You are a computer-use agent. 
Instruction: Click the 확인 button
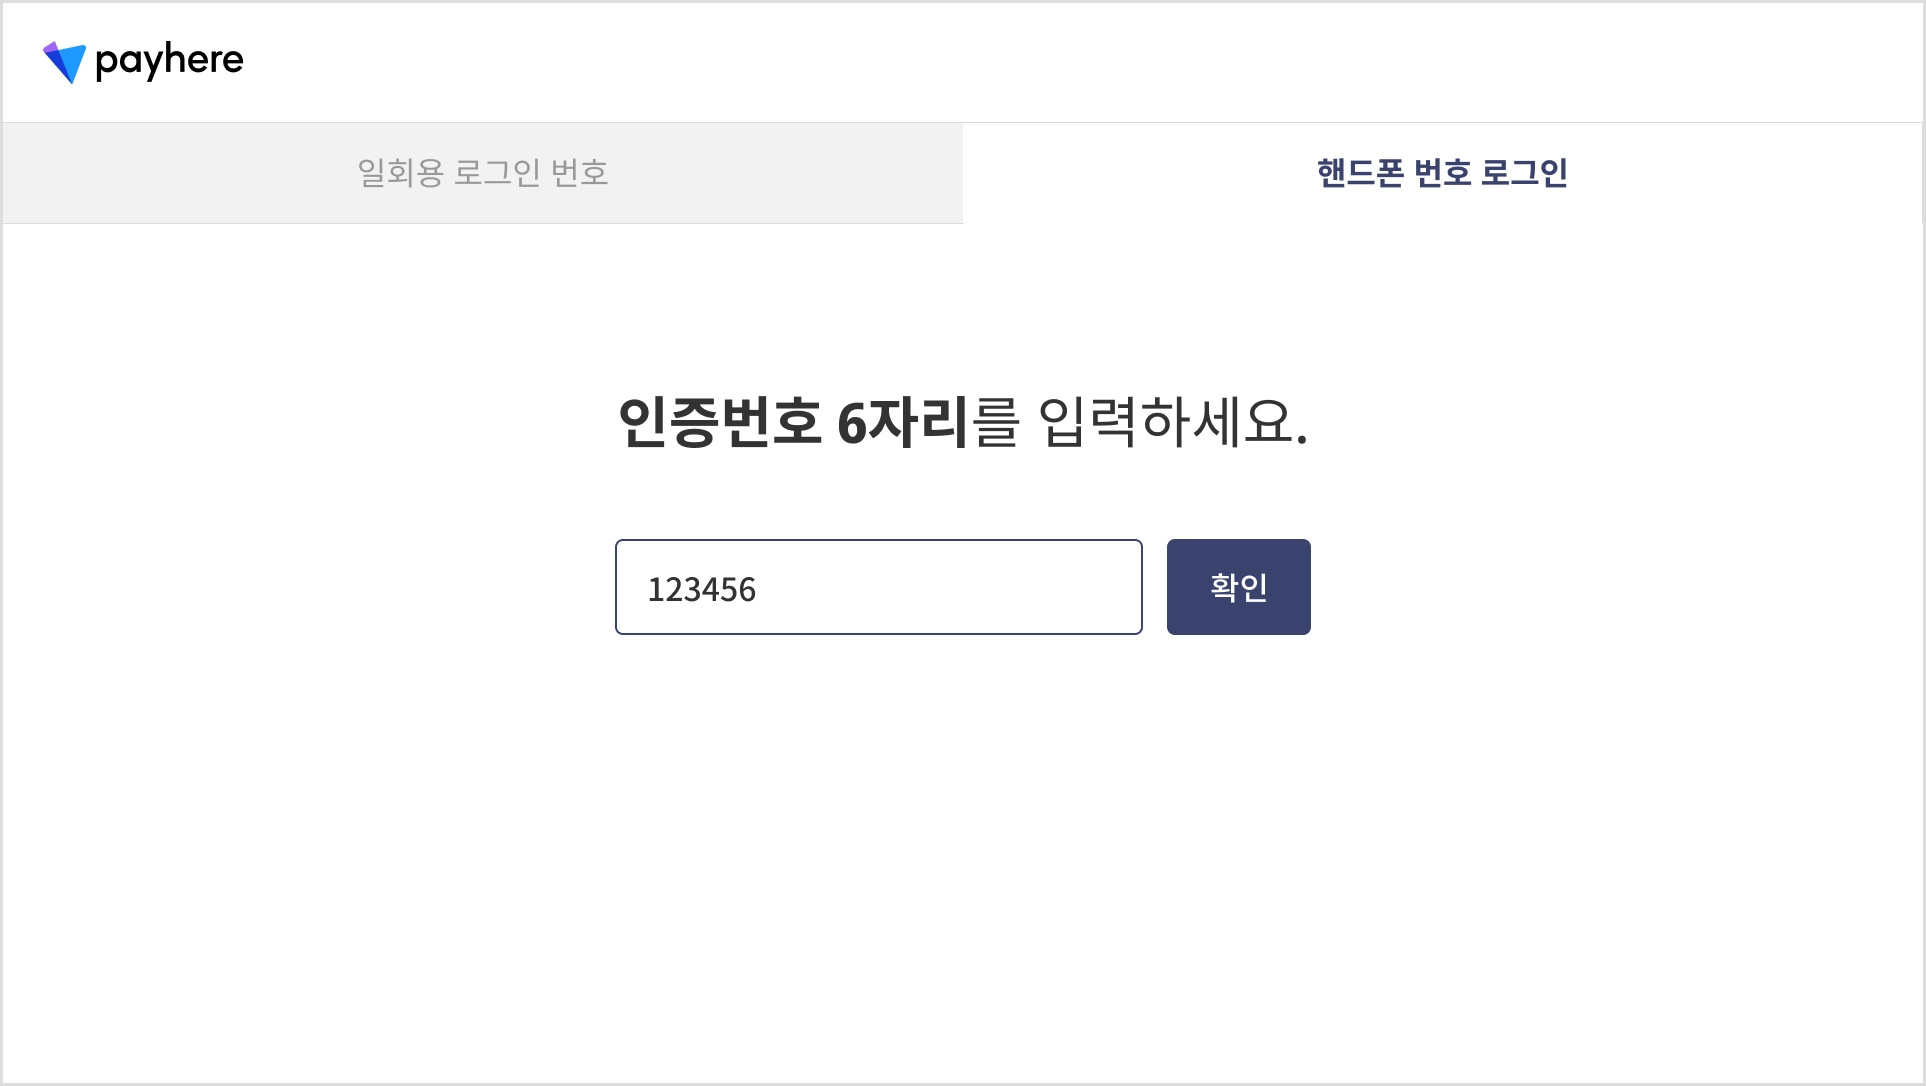click(1238, 587)
